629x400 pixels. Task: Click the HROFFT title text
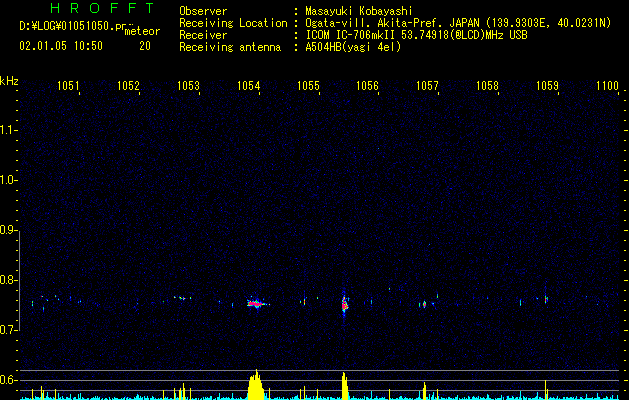pyautogui.click(x=102, y=8)
